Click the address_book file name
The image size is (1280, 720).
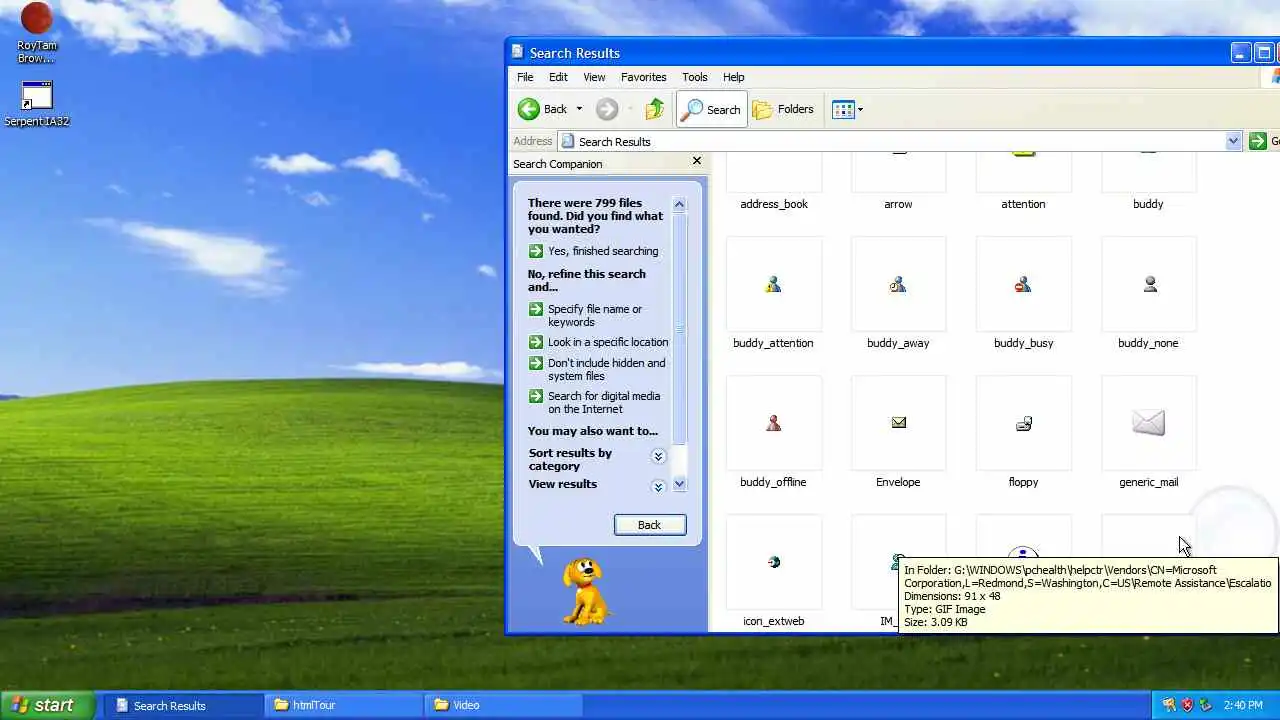pyautogui.click(x=774, y=204)
